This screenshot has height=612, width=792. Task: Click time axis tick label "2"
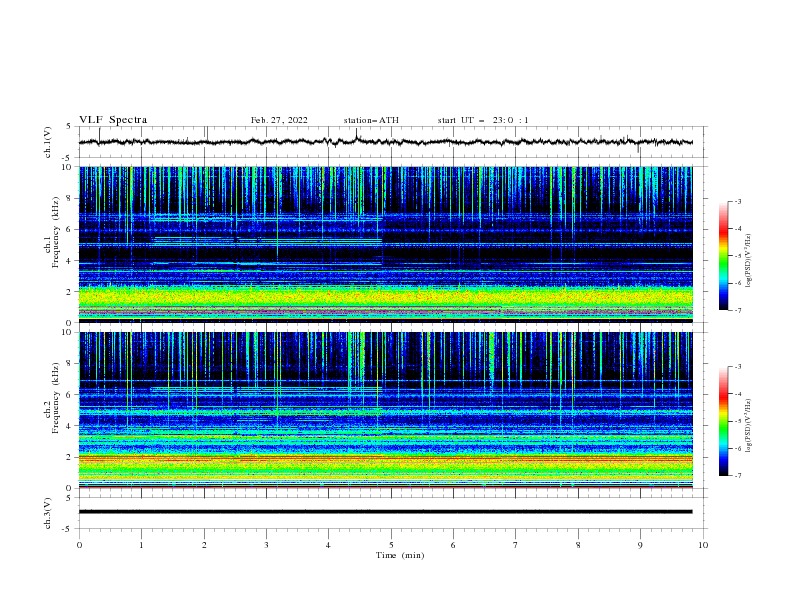point(204,545)
